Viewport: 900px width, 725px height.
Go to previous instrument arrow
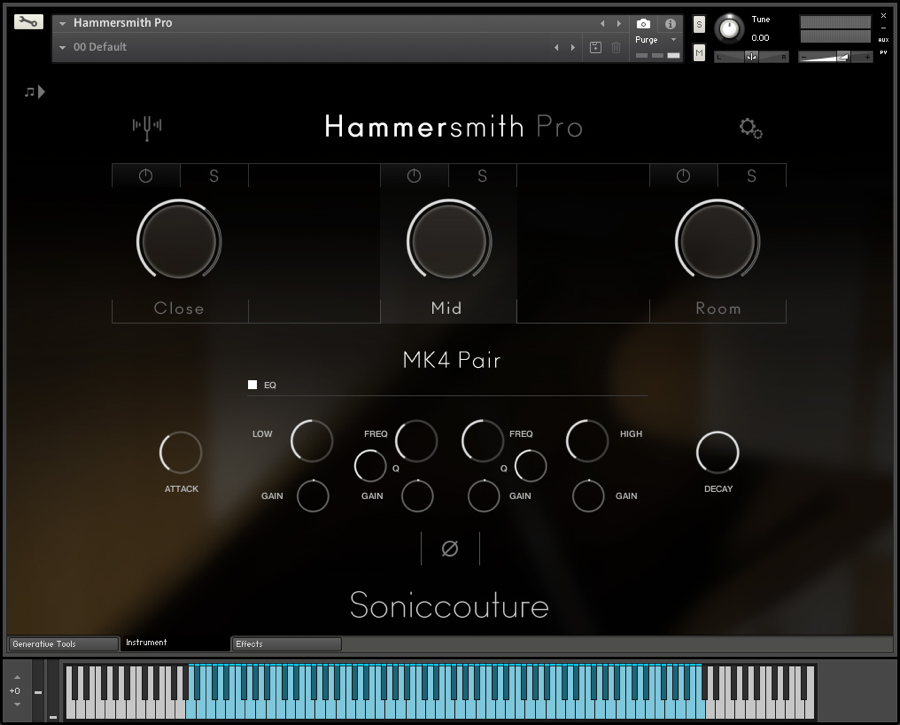(602, 24)
